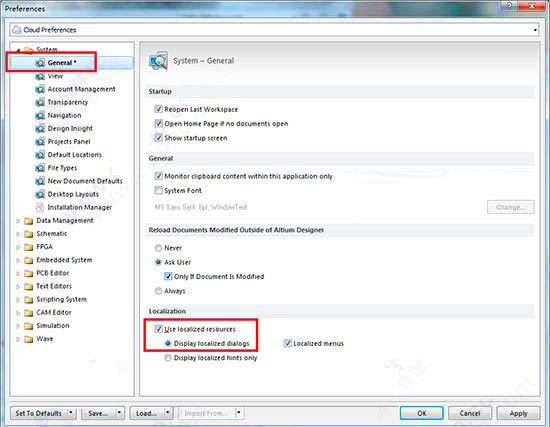Open the Set To Defaults dropdown arrow
The width and height of the screenshot is (550, 427).
71,413
